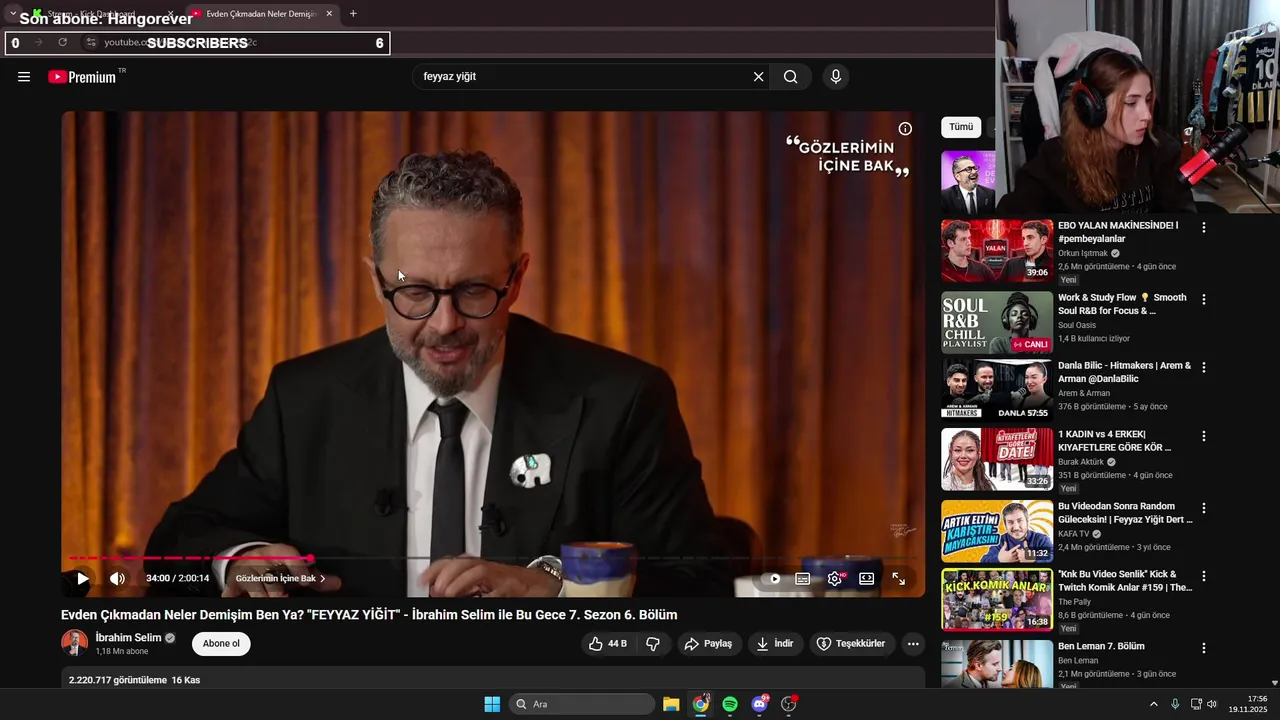Show hidden system tray icons chevron

pyautogui.click(x=1153, y=704)
